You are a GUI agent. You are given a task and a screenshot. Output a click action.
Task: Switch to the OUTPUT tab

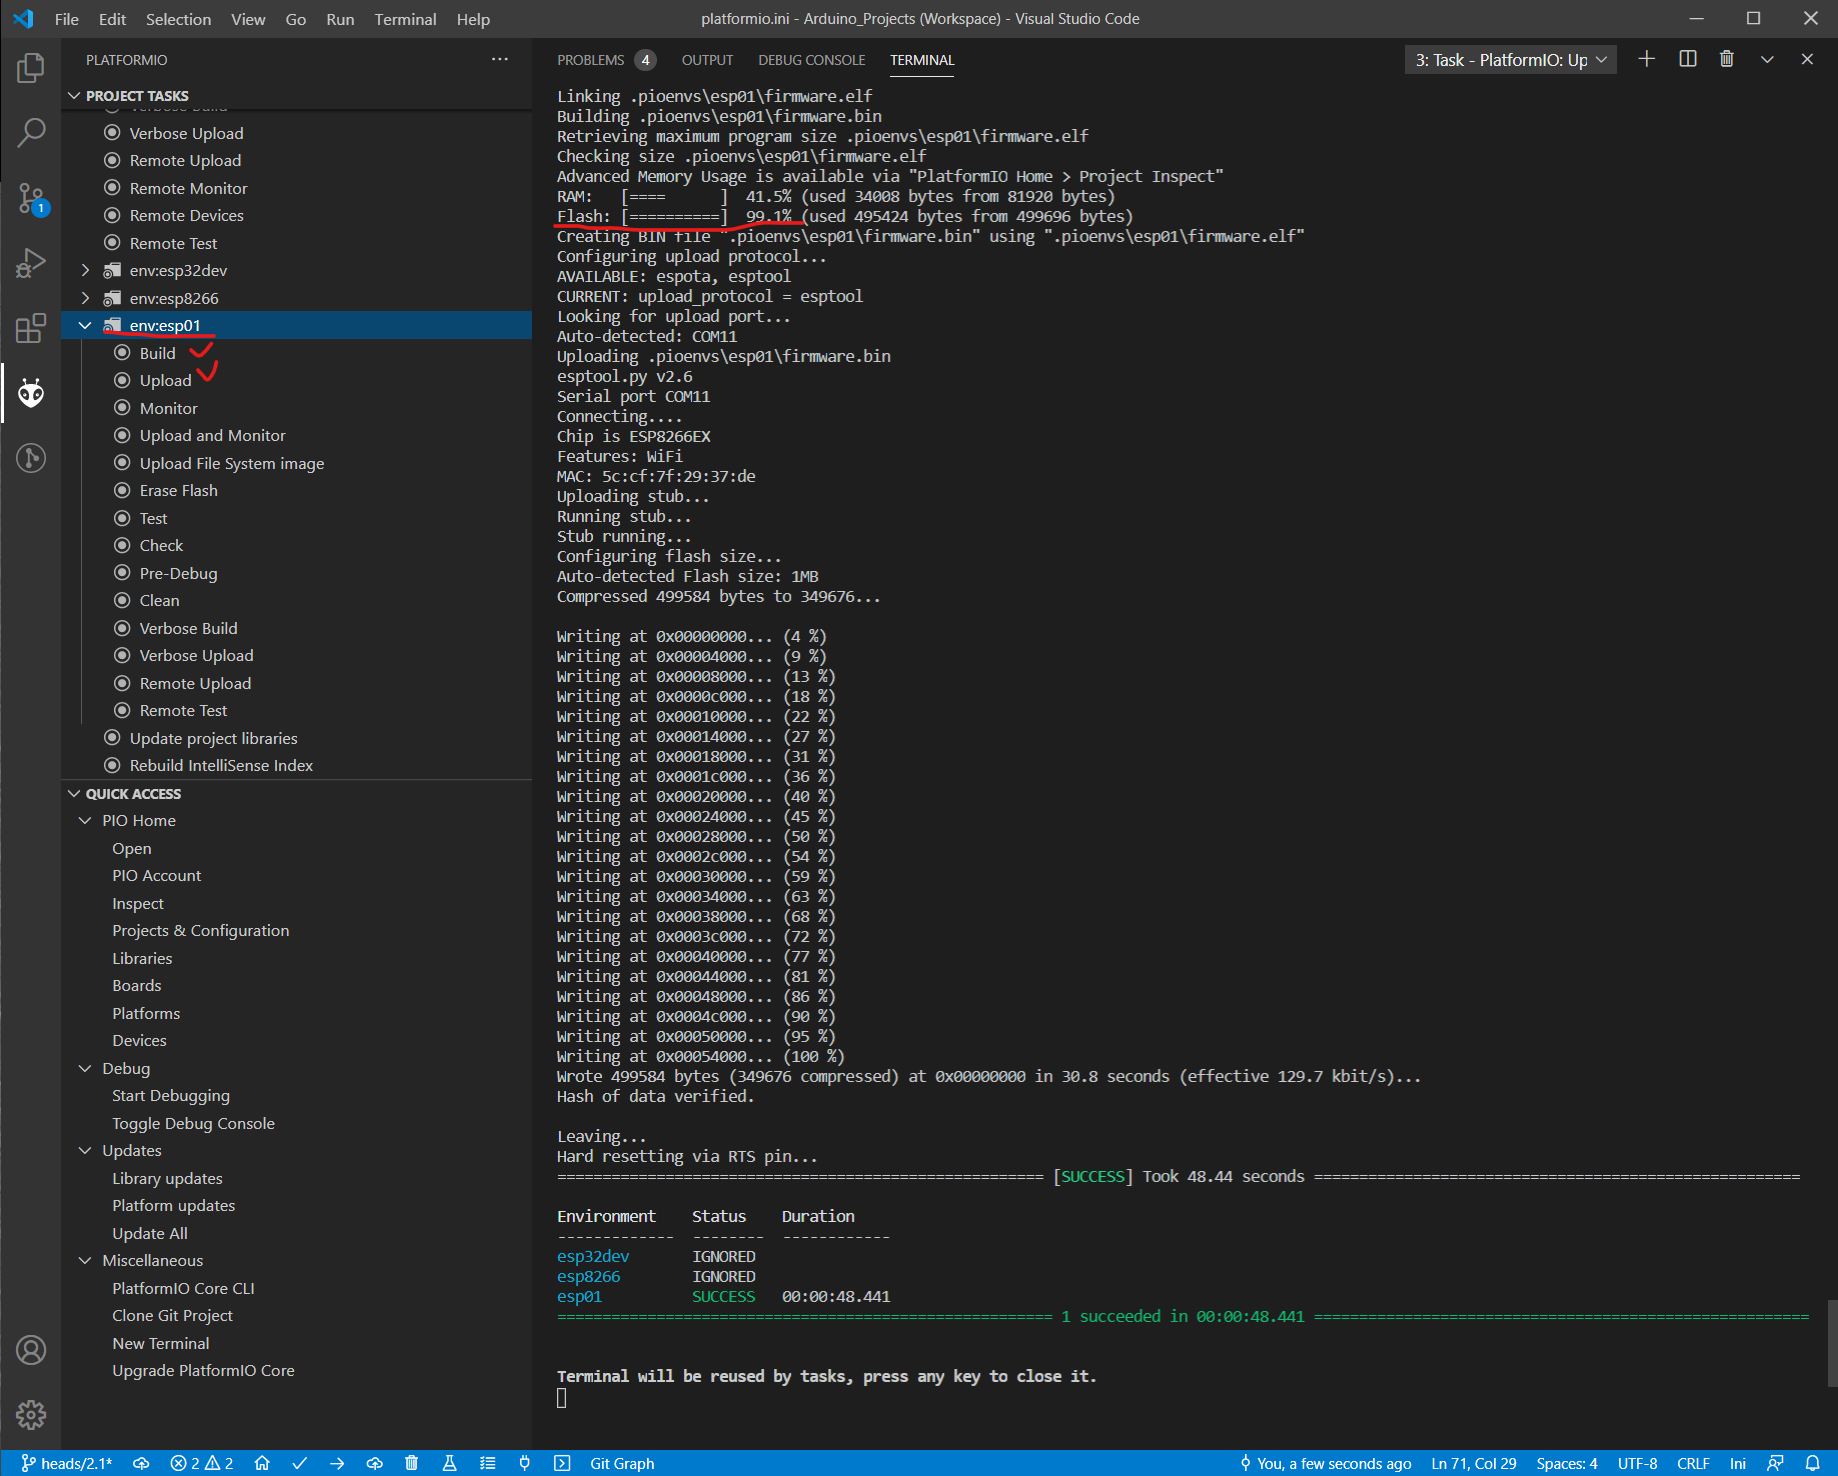click(x=707, y=60)
